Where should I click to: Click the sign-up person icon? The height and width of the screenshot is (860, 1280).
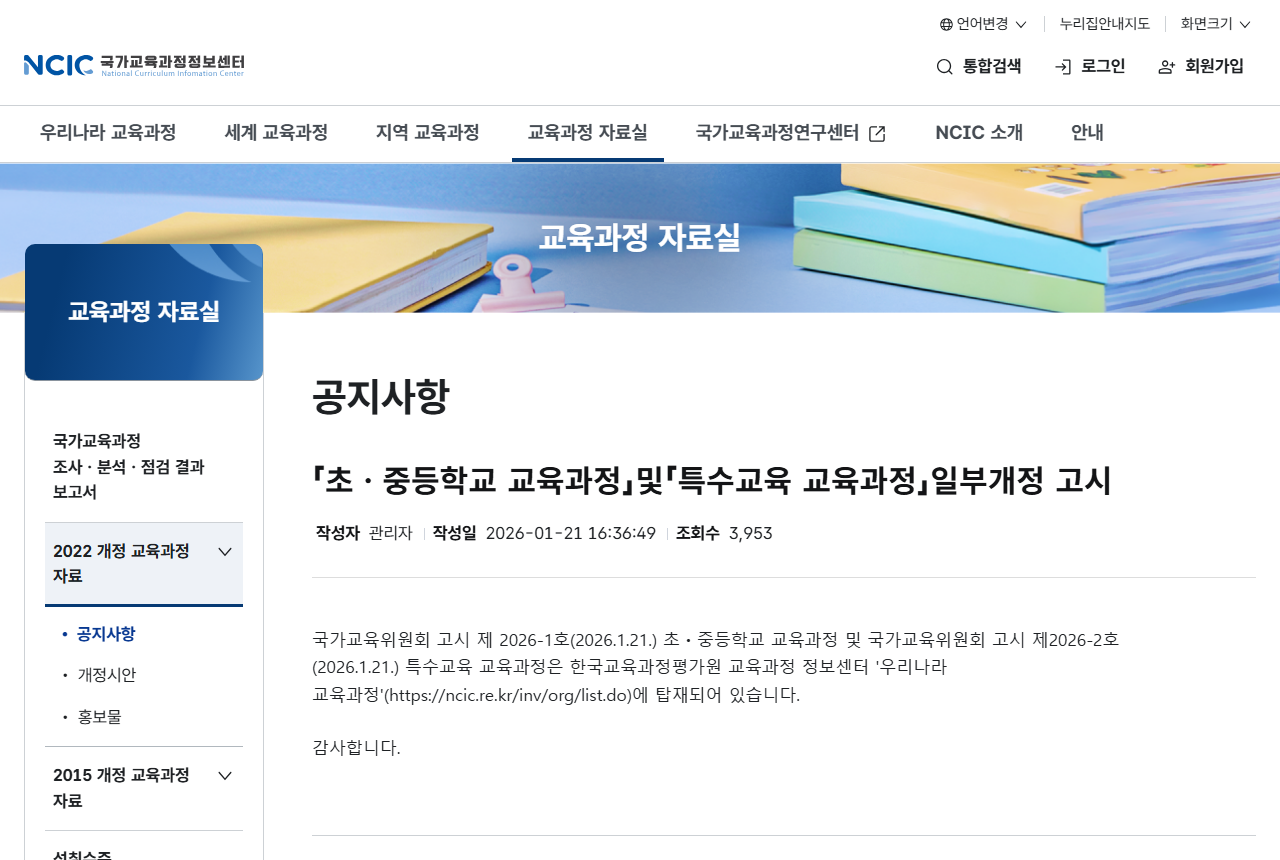click(1167, 67)
